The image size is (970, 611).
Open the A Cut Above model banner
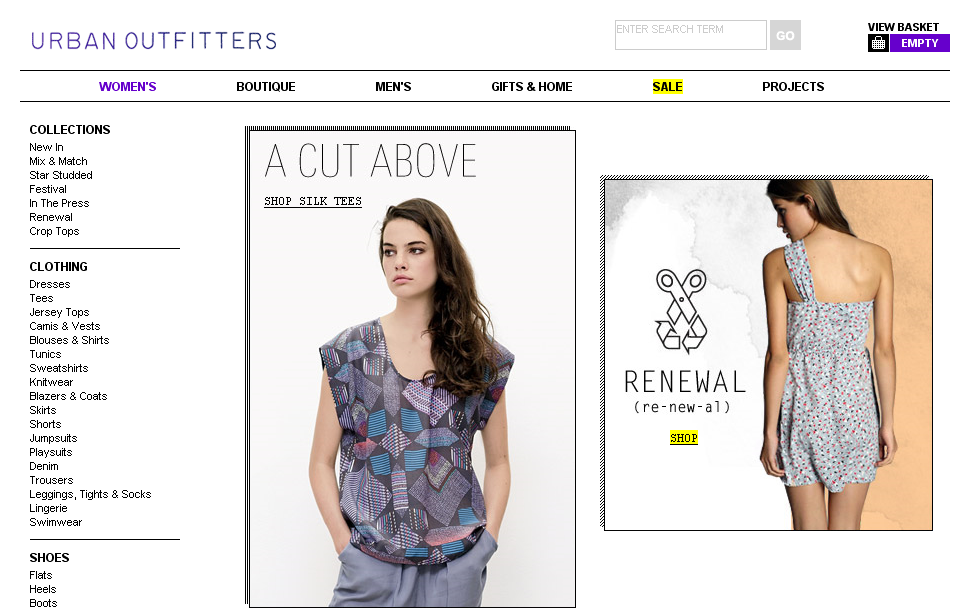[x=412, y=369]
